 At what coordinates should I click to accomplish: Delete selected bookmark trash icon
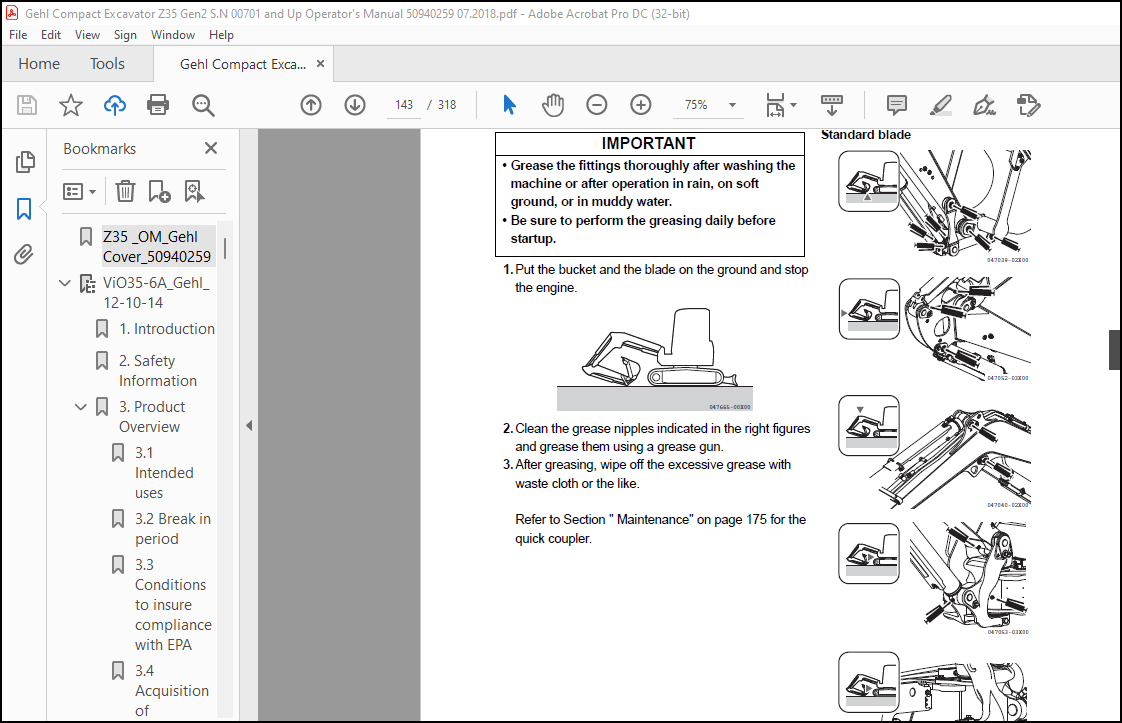[x=125, y=191]
